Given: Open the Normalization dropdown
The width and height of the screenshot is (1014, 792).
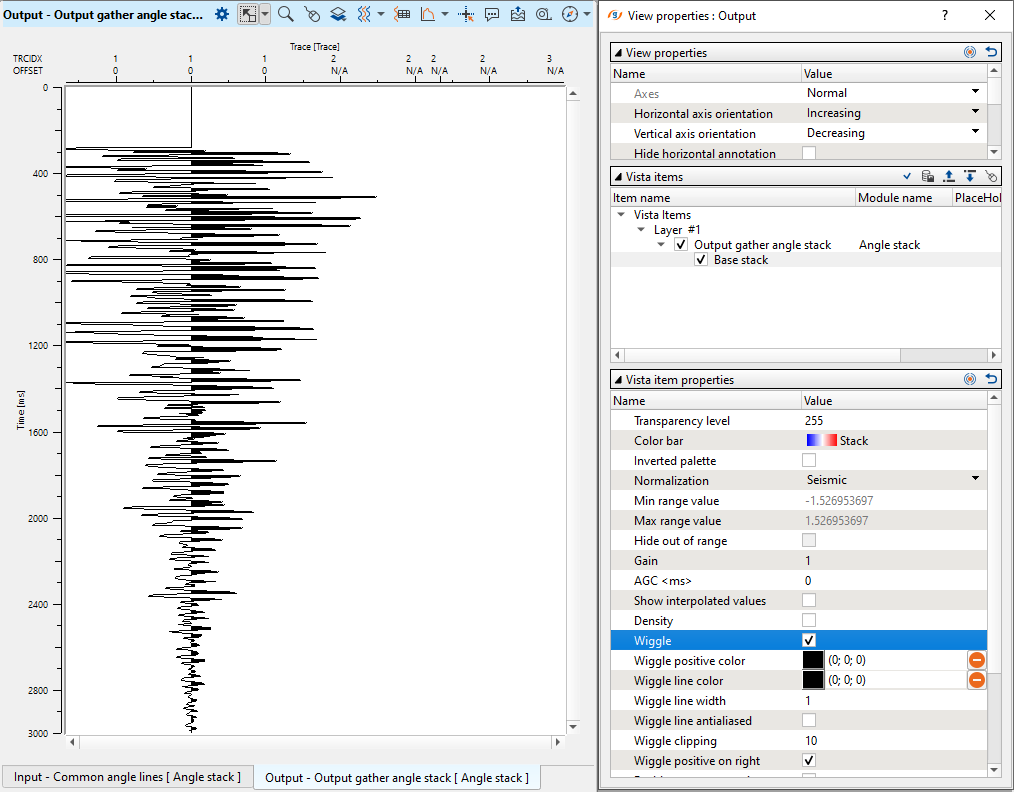Looking at the screenshot, I should 975,480.
